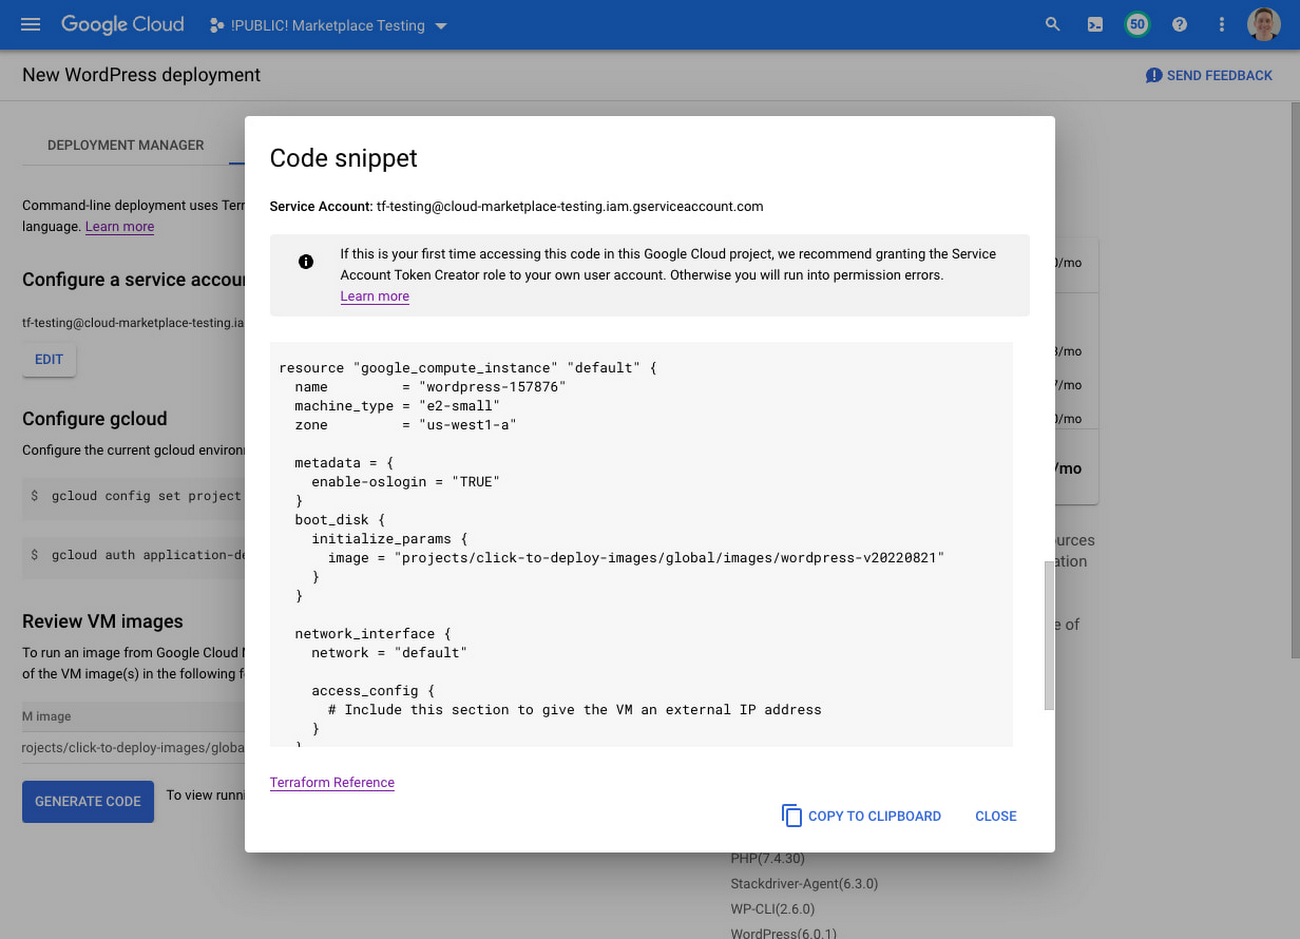1300x939 pixels.
Task: Click the VM image path input field
Action: (x=133, y=747)
